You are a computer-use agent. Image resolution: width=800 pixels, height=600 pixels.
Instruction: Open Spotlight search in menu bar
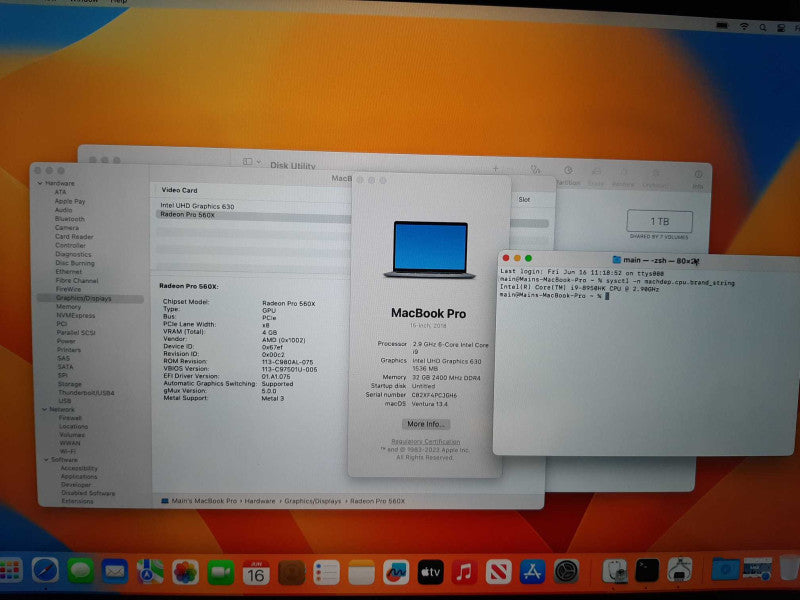763,28
